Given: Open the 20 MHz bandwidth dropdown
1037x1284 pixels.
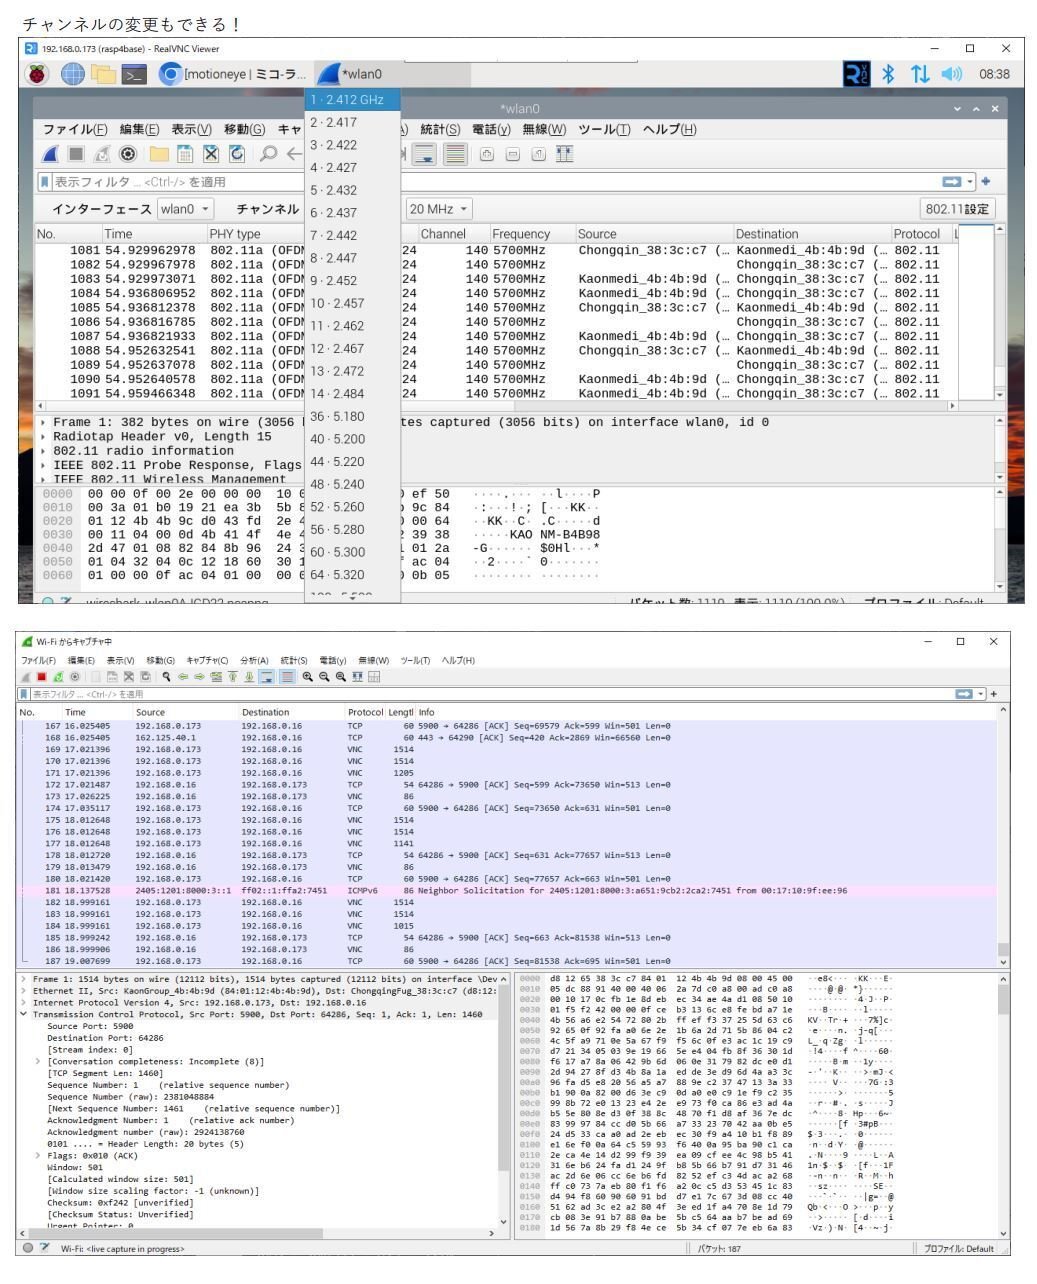Looking at the screenshot, I should point(438,208).
